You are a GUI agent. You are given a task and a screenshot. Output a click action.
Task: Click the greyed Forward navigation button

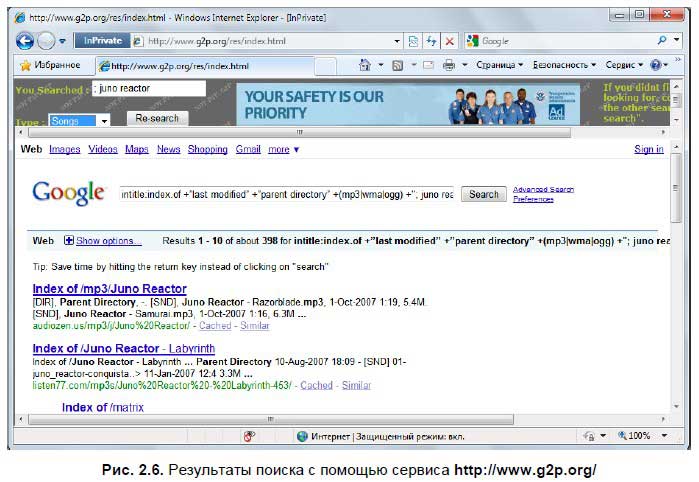coord(46,41)
